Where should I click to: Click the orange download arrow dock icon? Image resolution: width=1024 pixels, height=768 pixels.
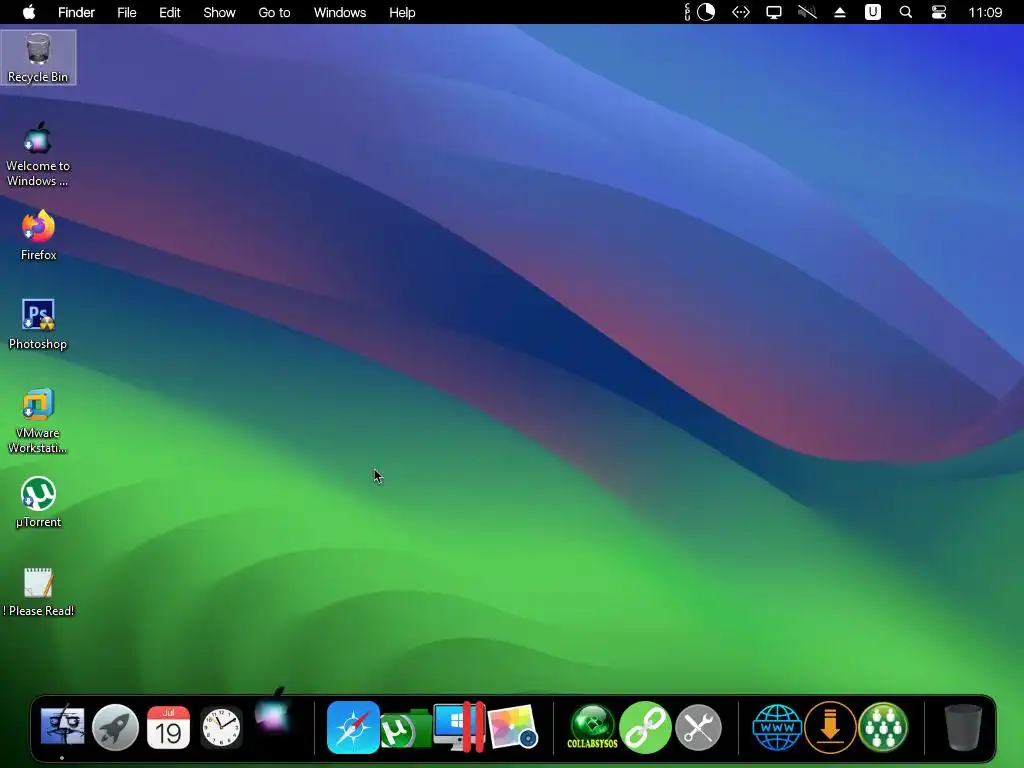pyautogui.click(x=830, y=727)
